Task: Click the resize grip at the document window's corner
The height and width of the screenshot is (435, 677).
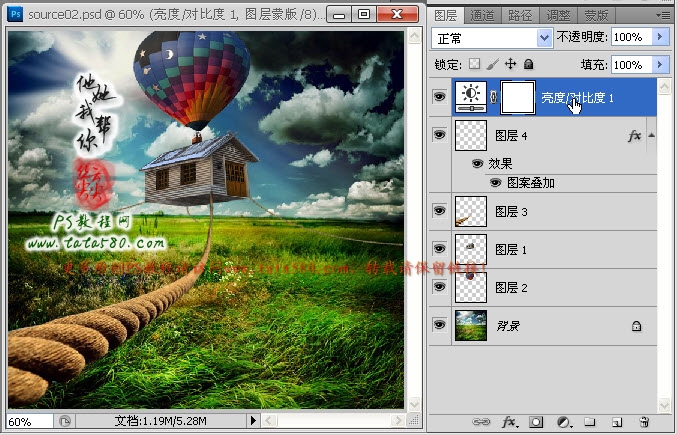Action: (x=414, y=420)
